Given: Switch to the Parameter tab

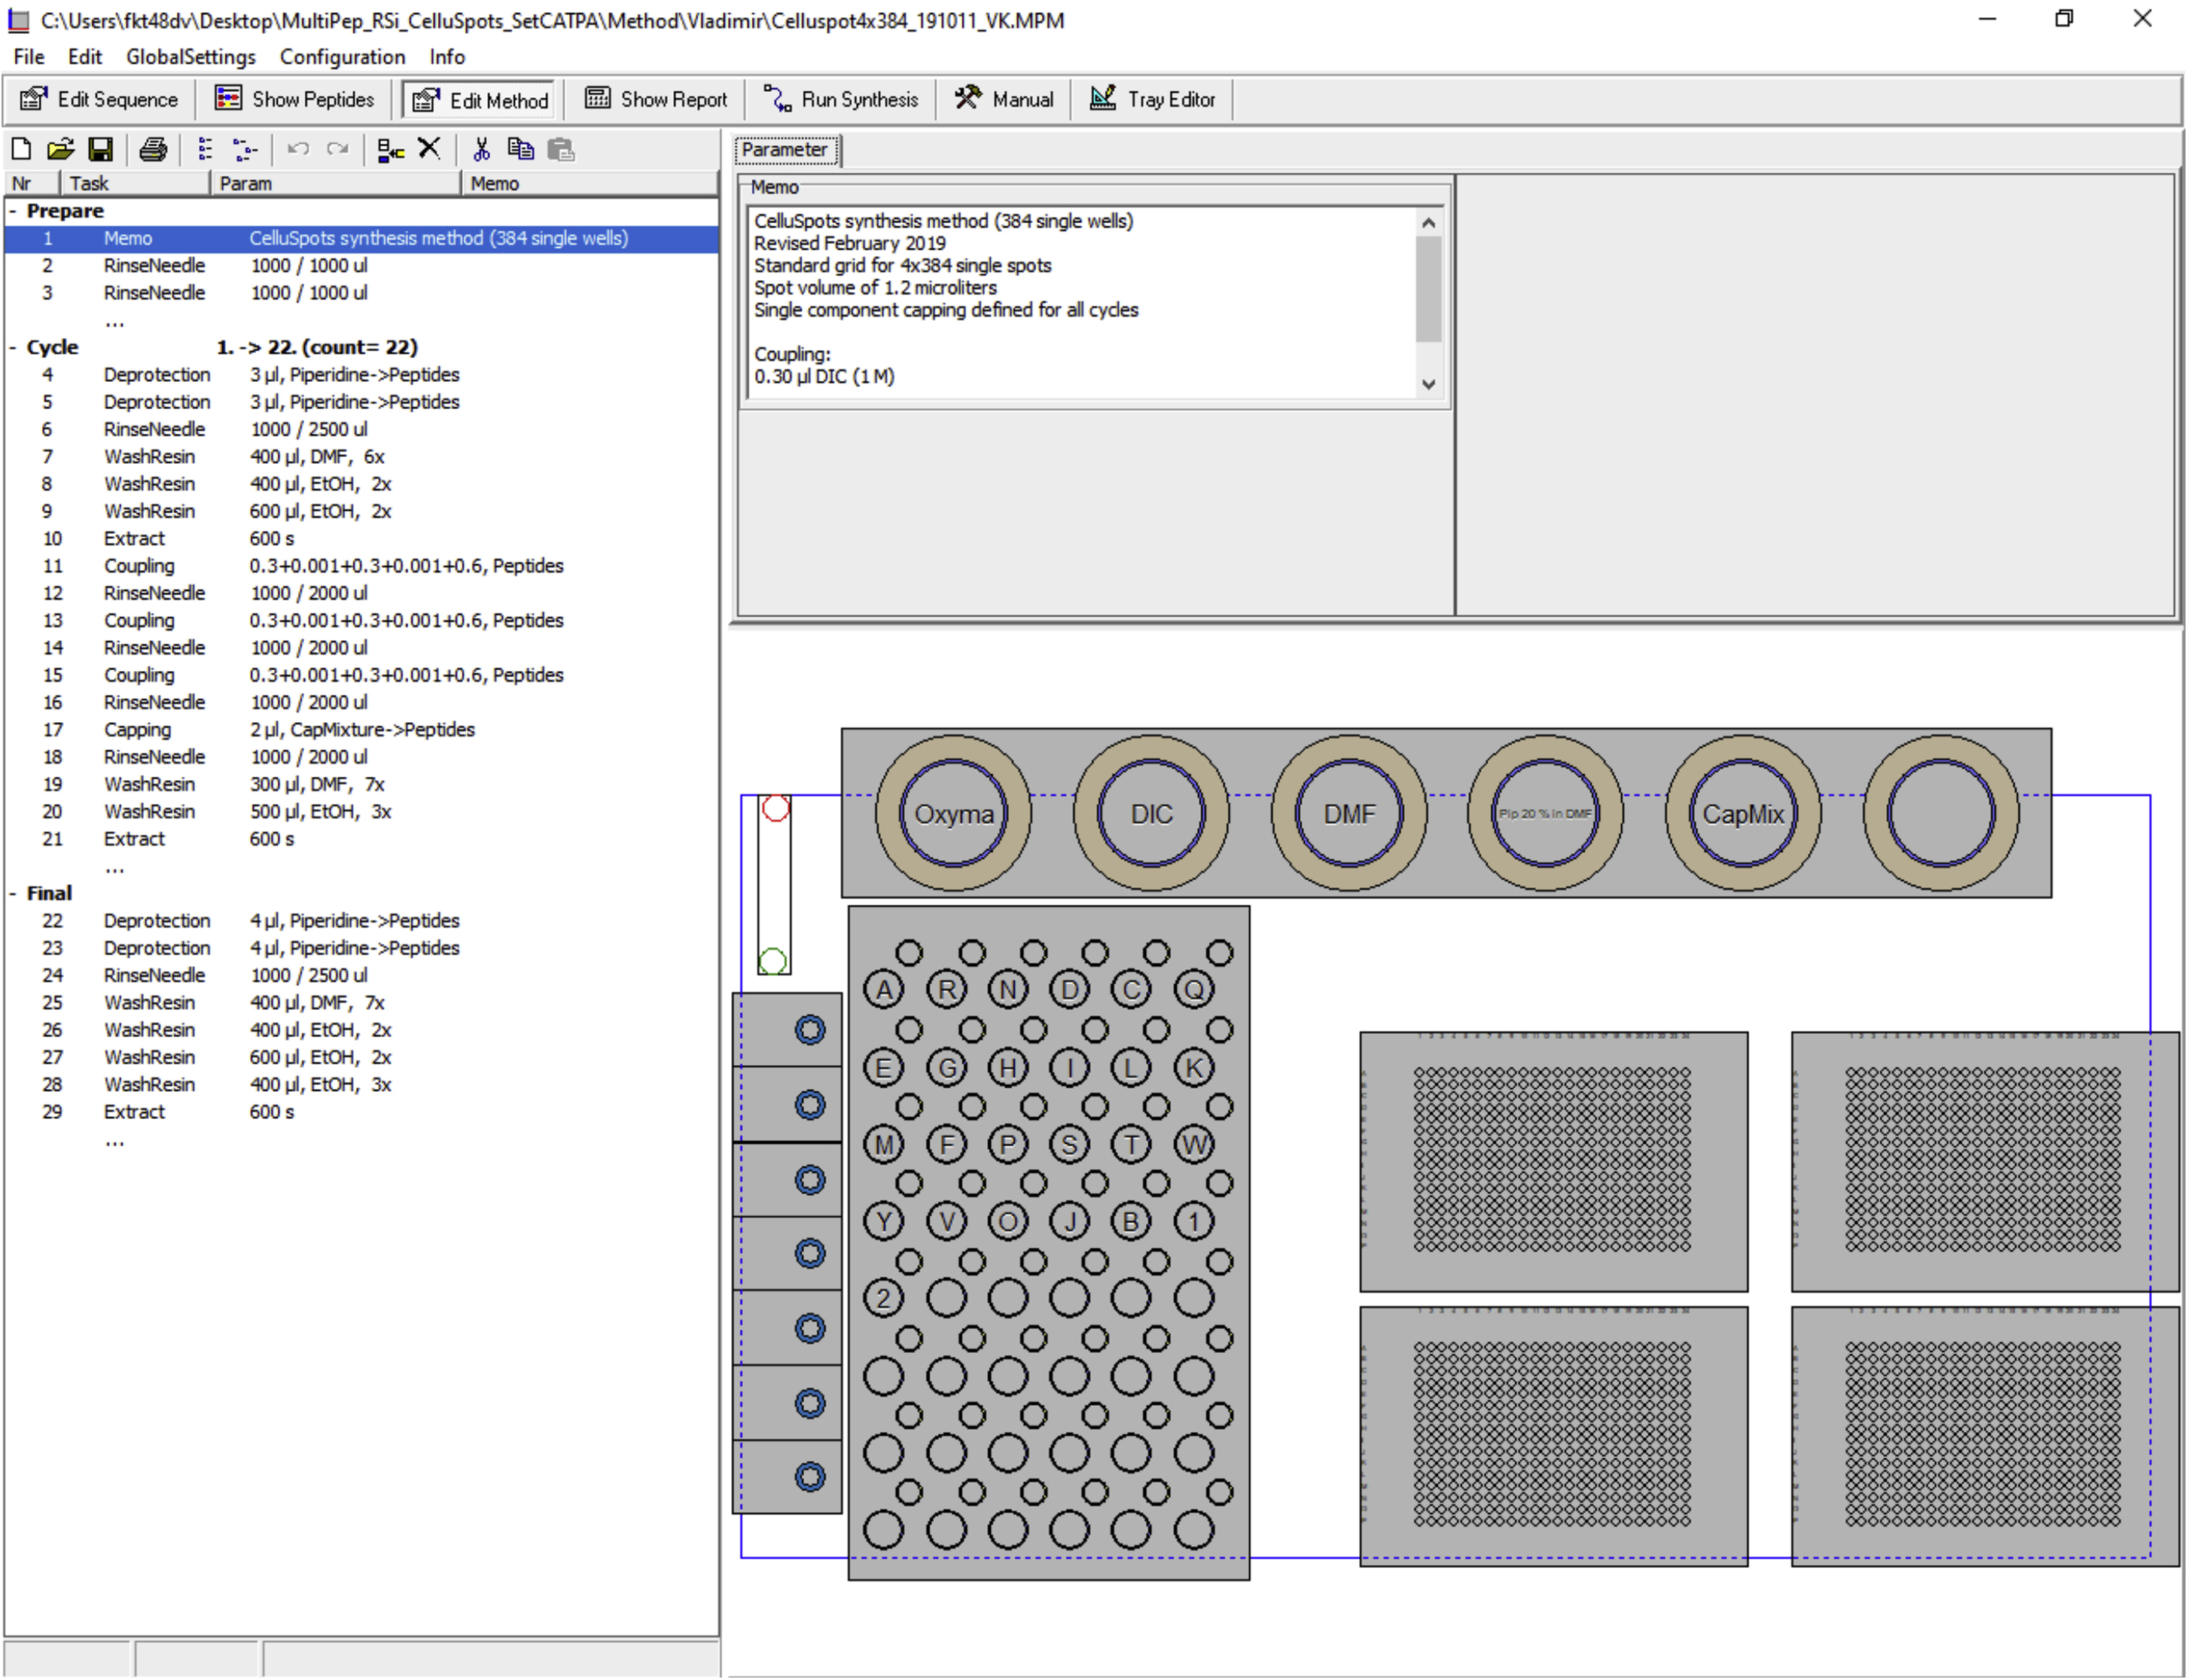Looking at the screenshot, I should point(785,150).
